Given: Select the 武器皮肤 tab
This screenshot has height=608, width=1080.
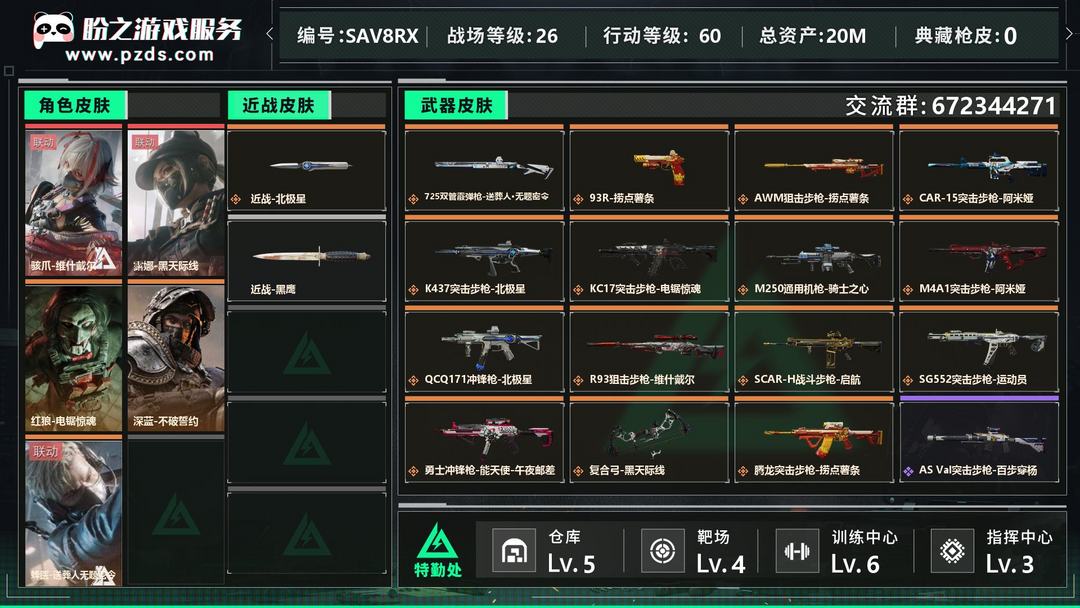Looking at the screenshot, I should [x=456, y=105].
